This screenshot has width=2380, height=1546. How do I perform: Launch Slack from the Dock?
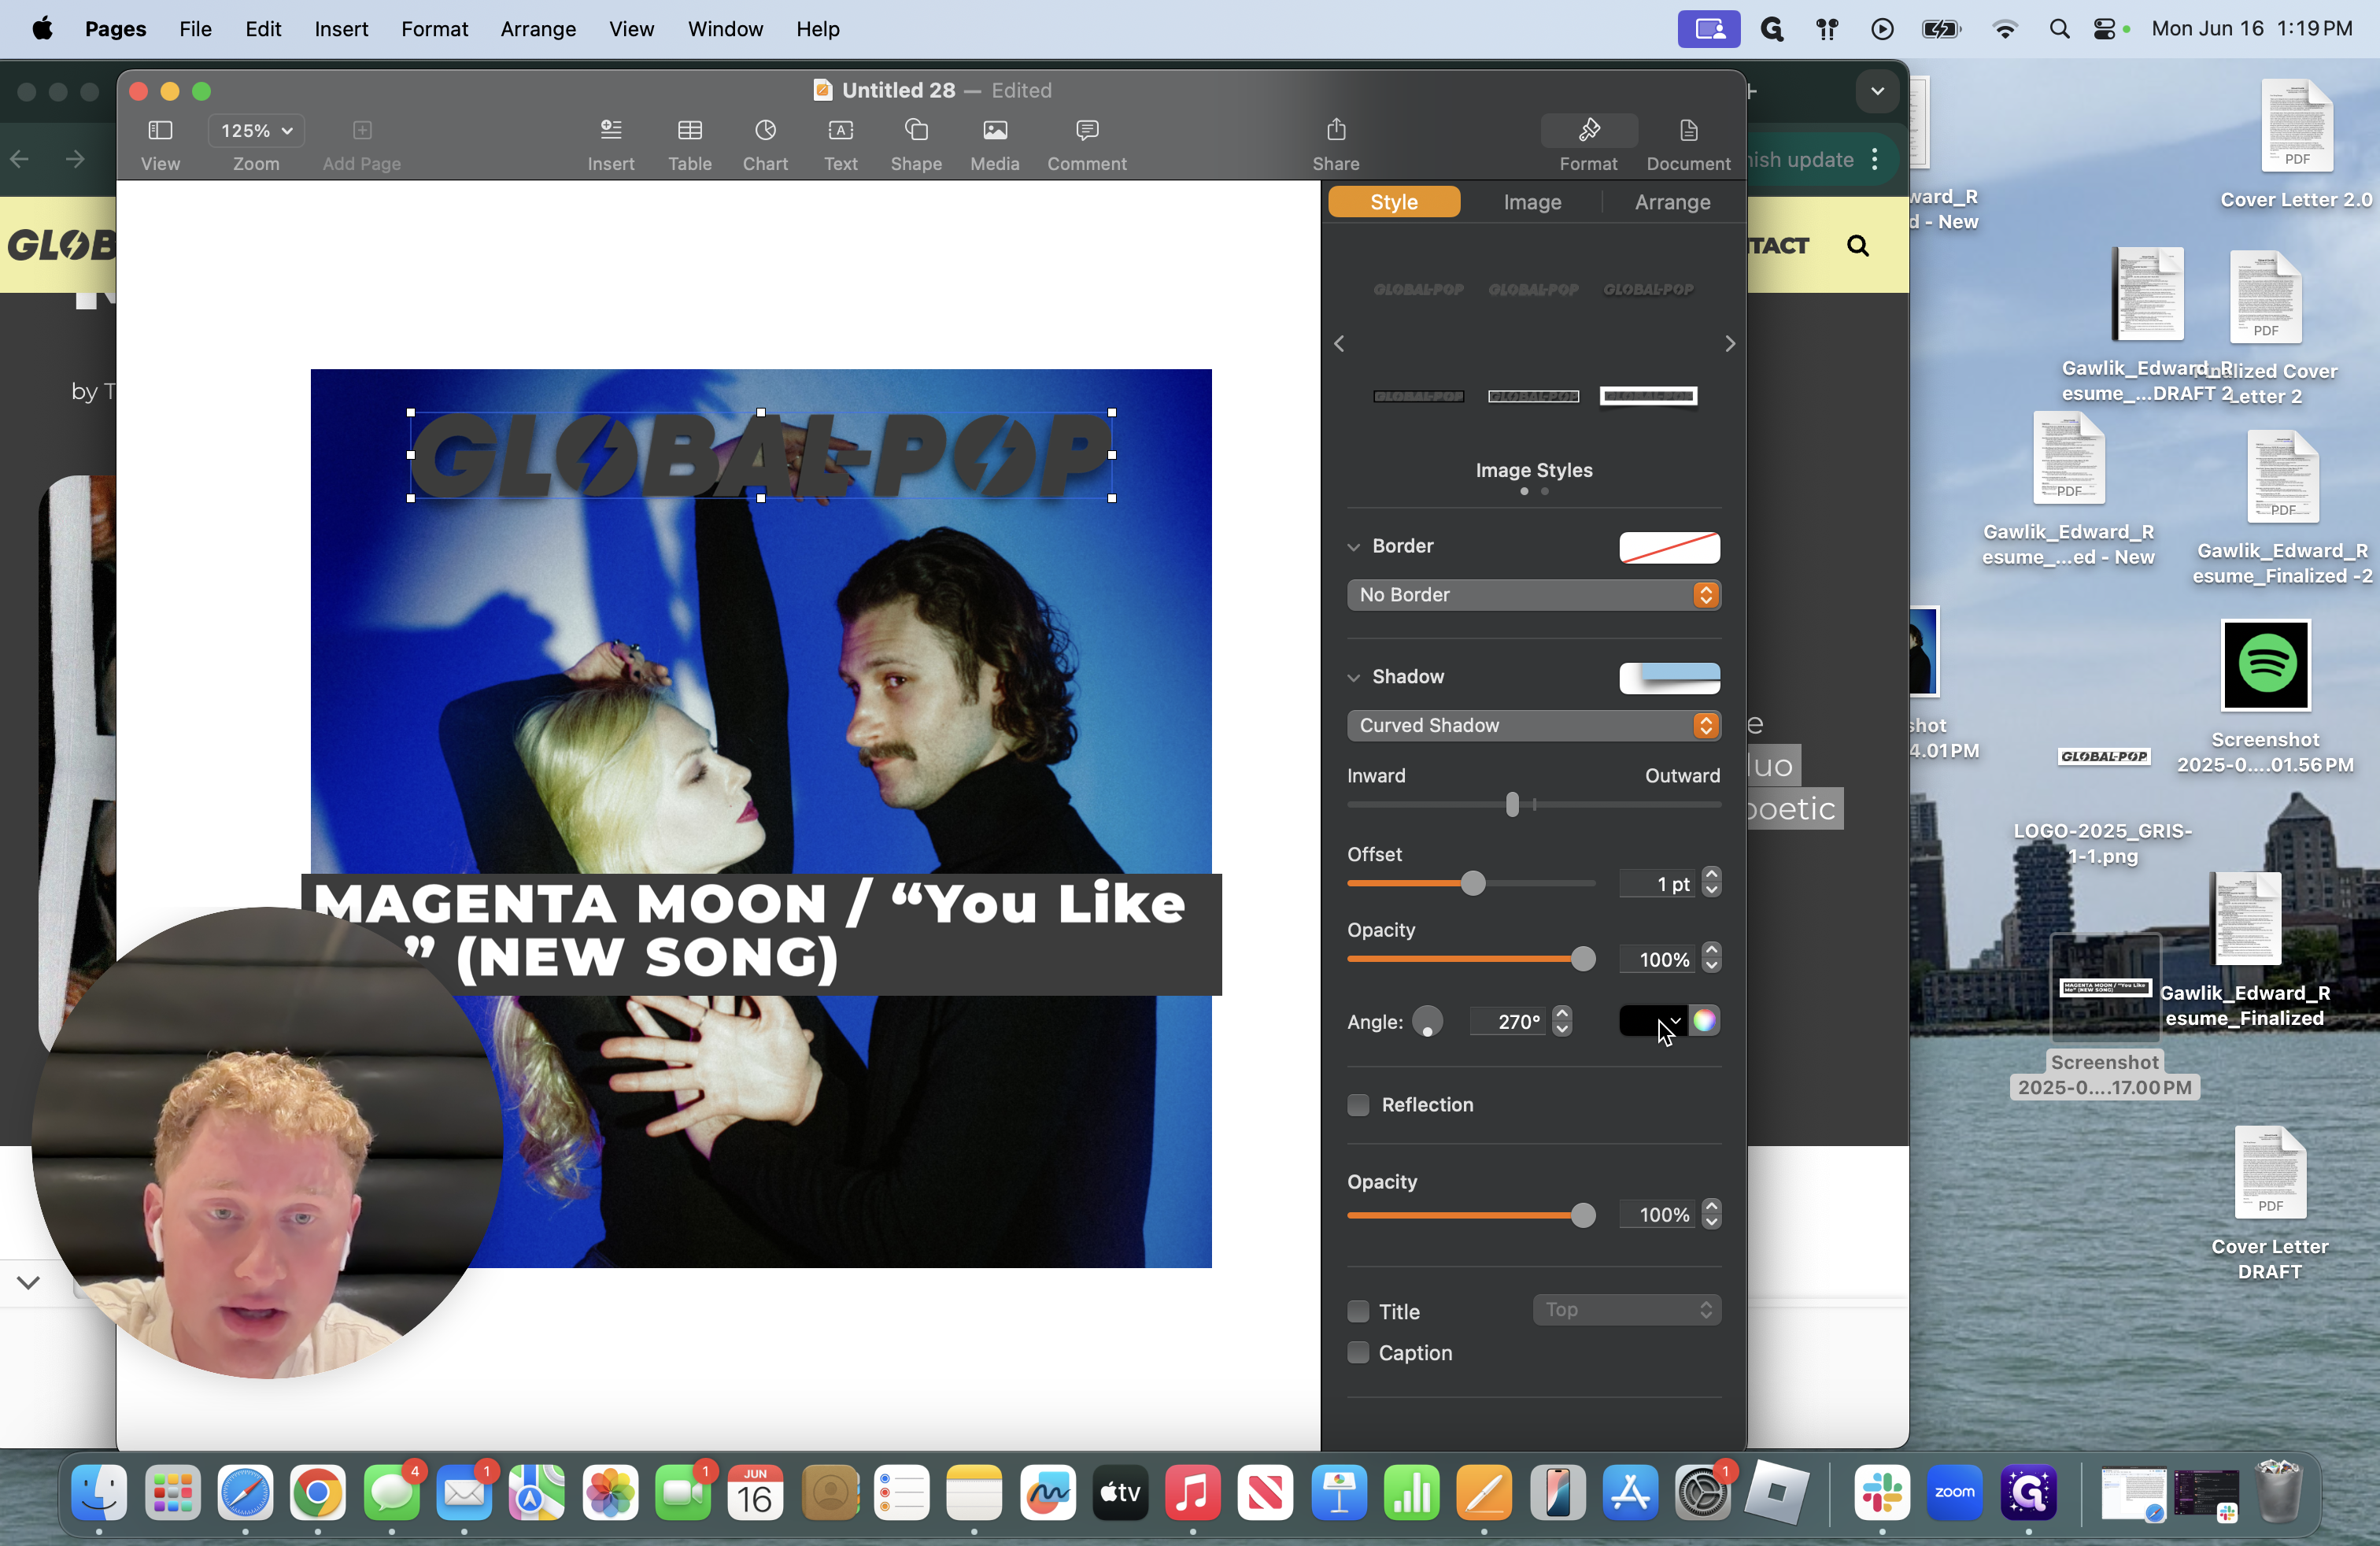click(1881, 1493)
